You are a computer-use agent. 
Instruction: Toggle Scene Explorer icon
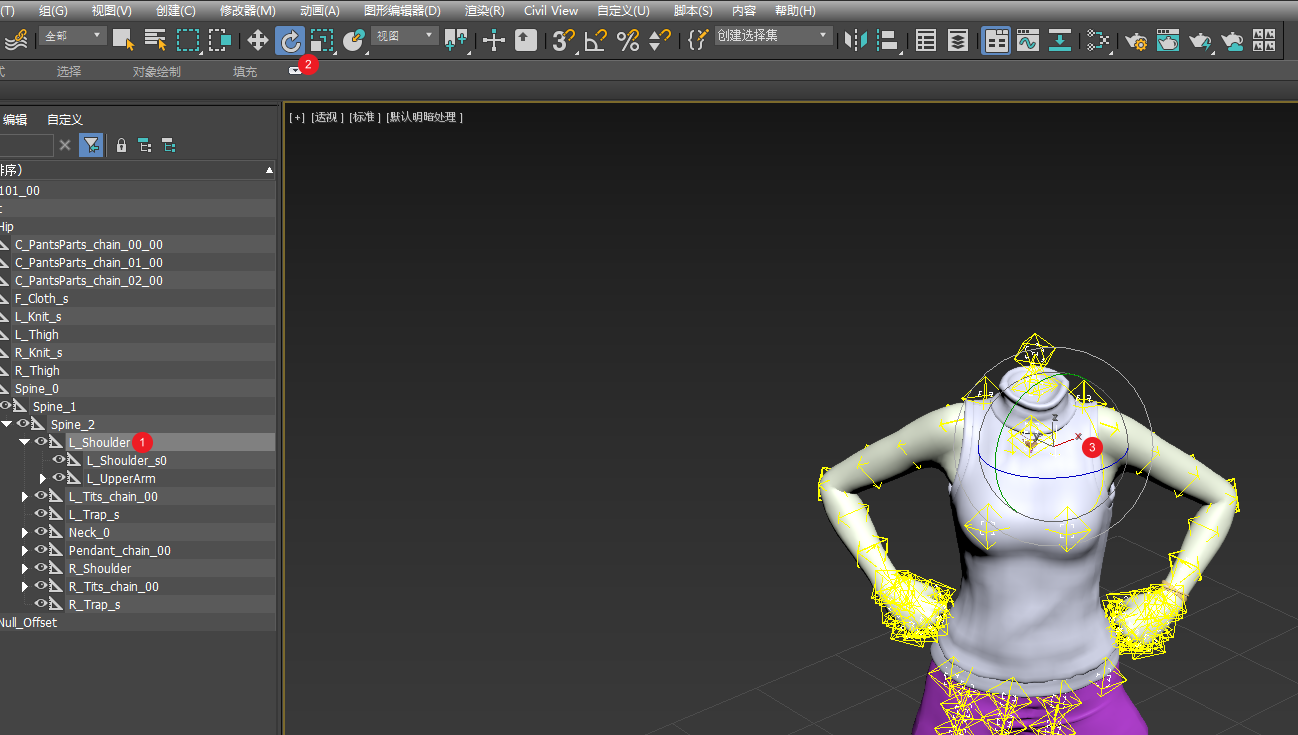point(926,40)
